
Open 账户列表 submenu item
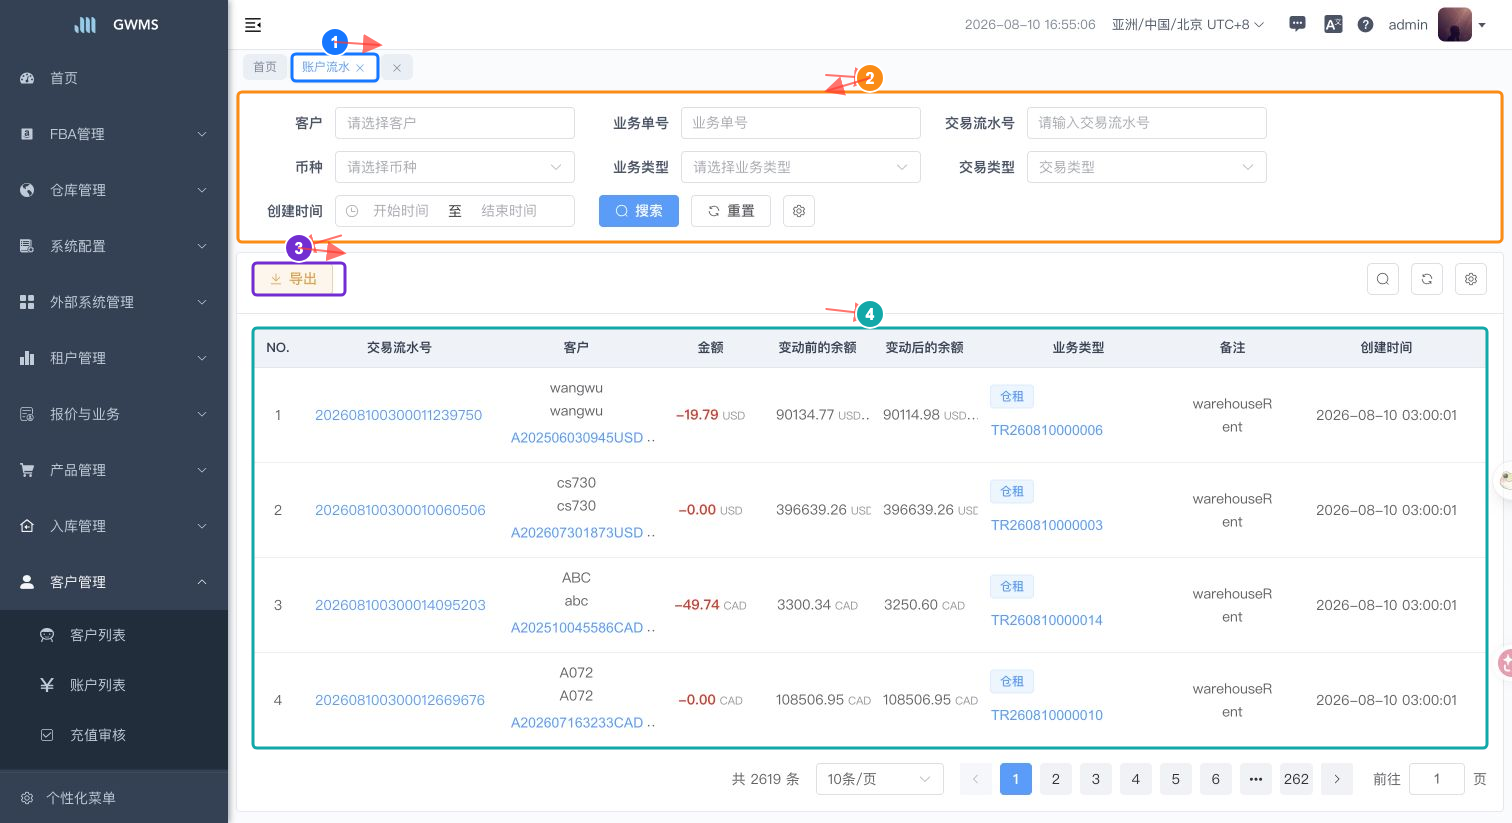point(114,685)
